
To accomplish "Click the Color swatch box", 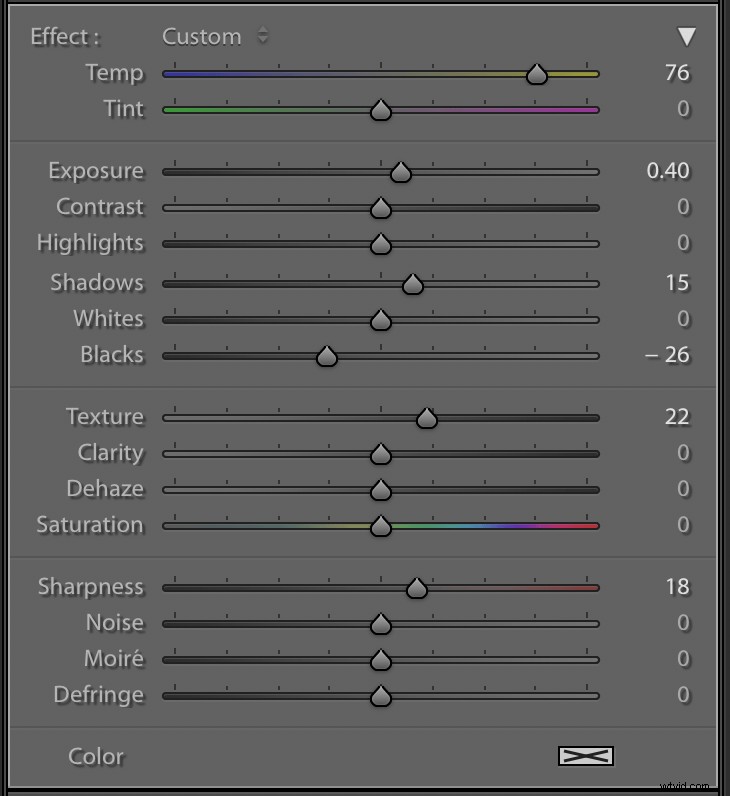I will click(585, 756).
